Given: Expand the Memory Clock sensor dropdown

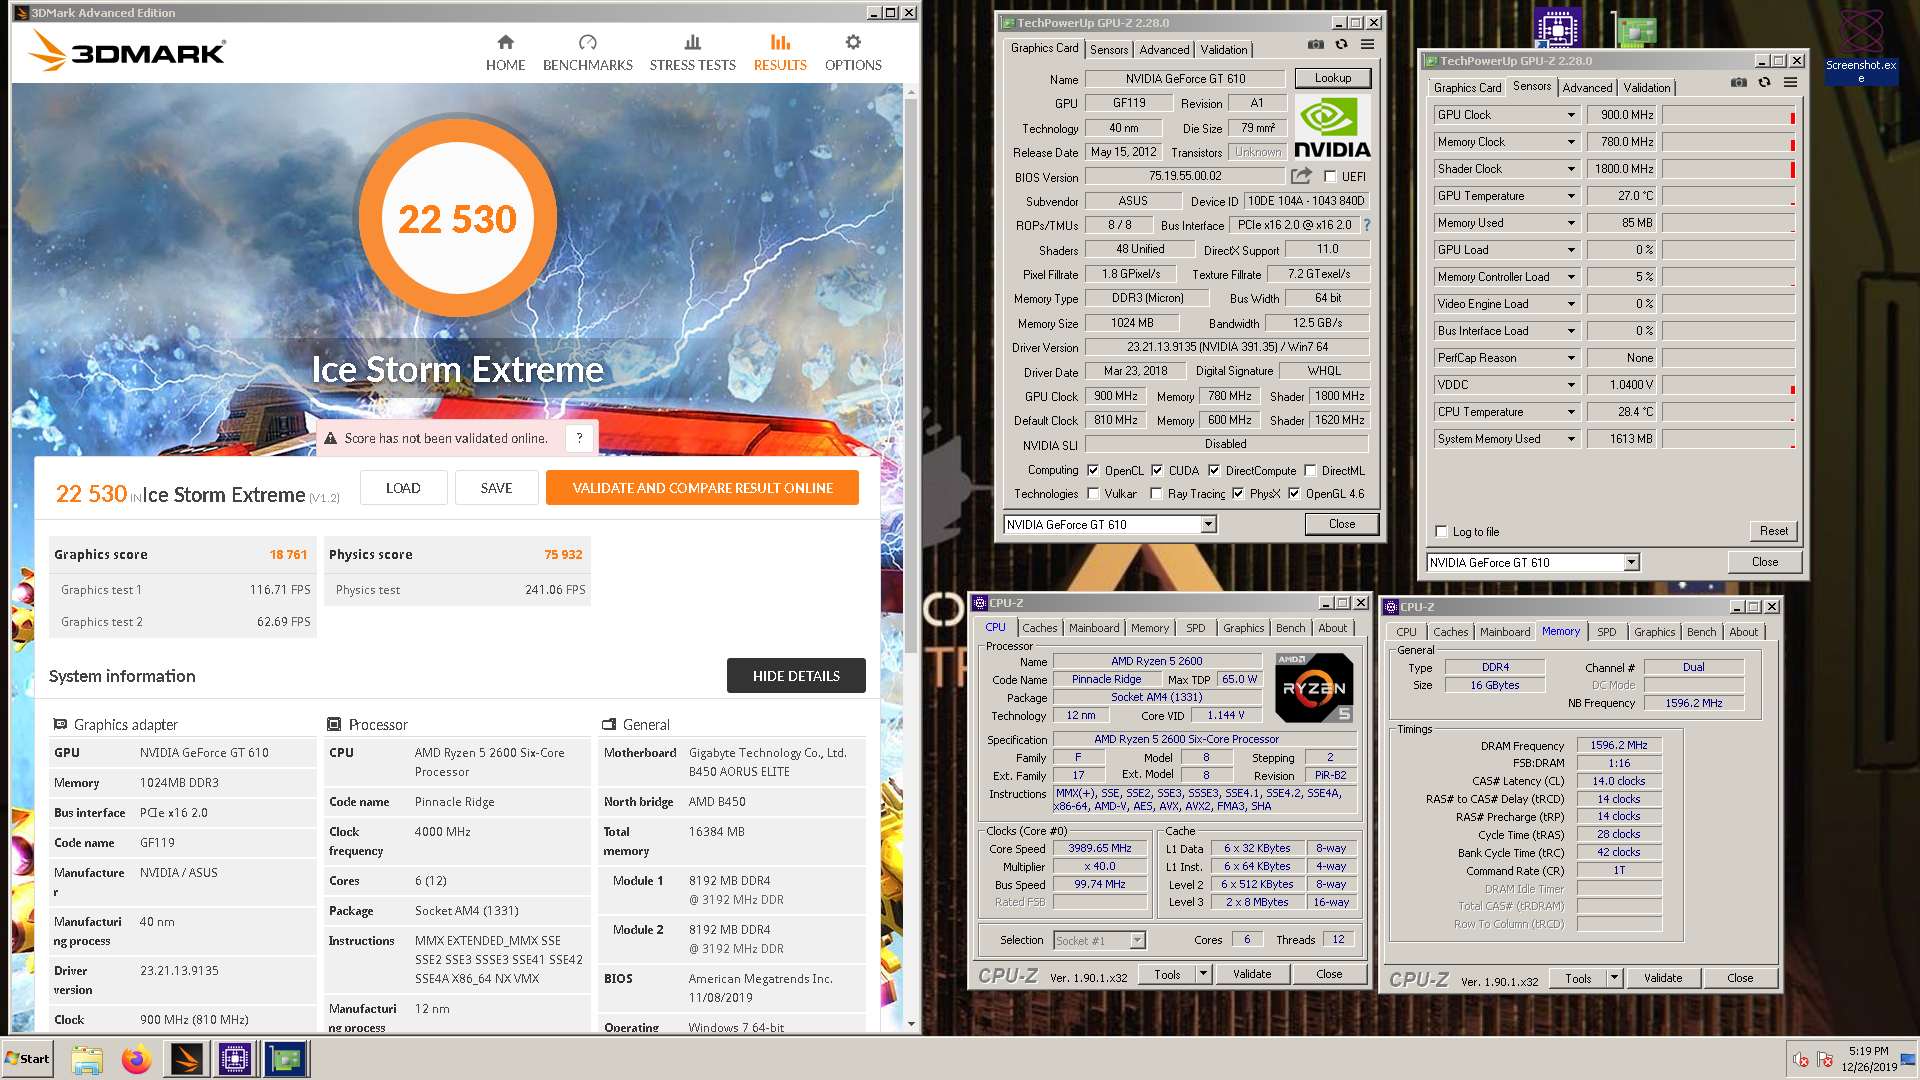Looking at the screenshot, I should click(x=1571, y=142).
